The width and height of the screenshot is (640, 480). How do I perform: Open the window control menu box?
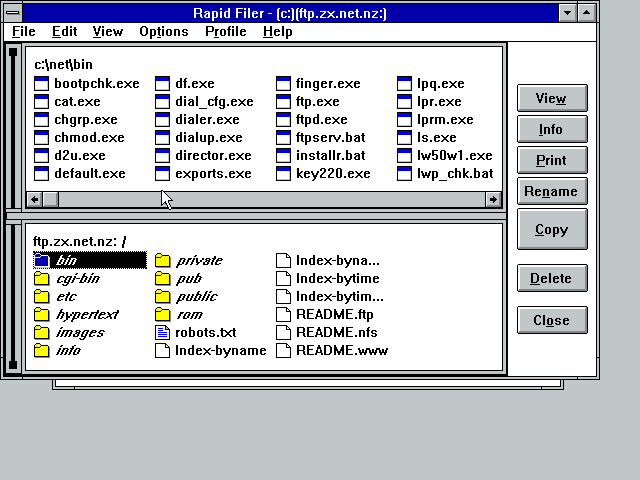(13, 13)
